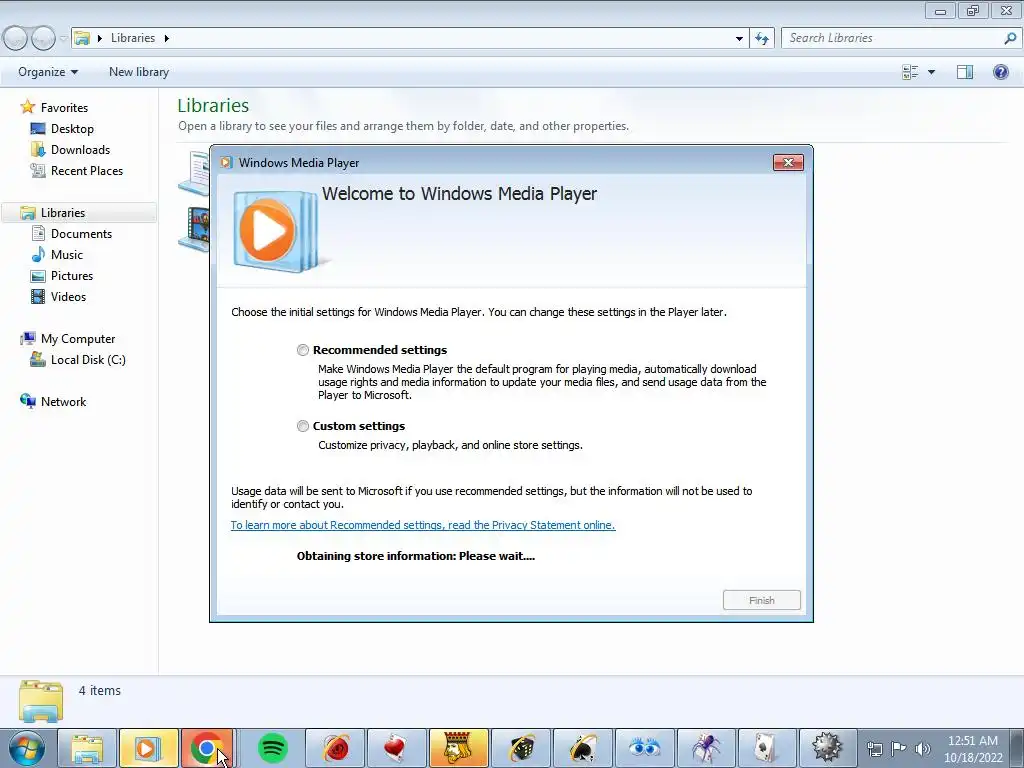1024x768 pixels.
Task: Click the small Media Player title bar icon
Action: coord(226,163)
